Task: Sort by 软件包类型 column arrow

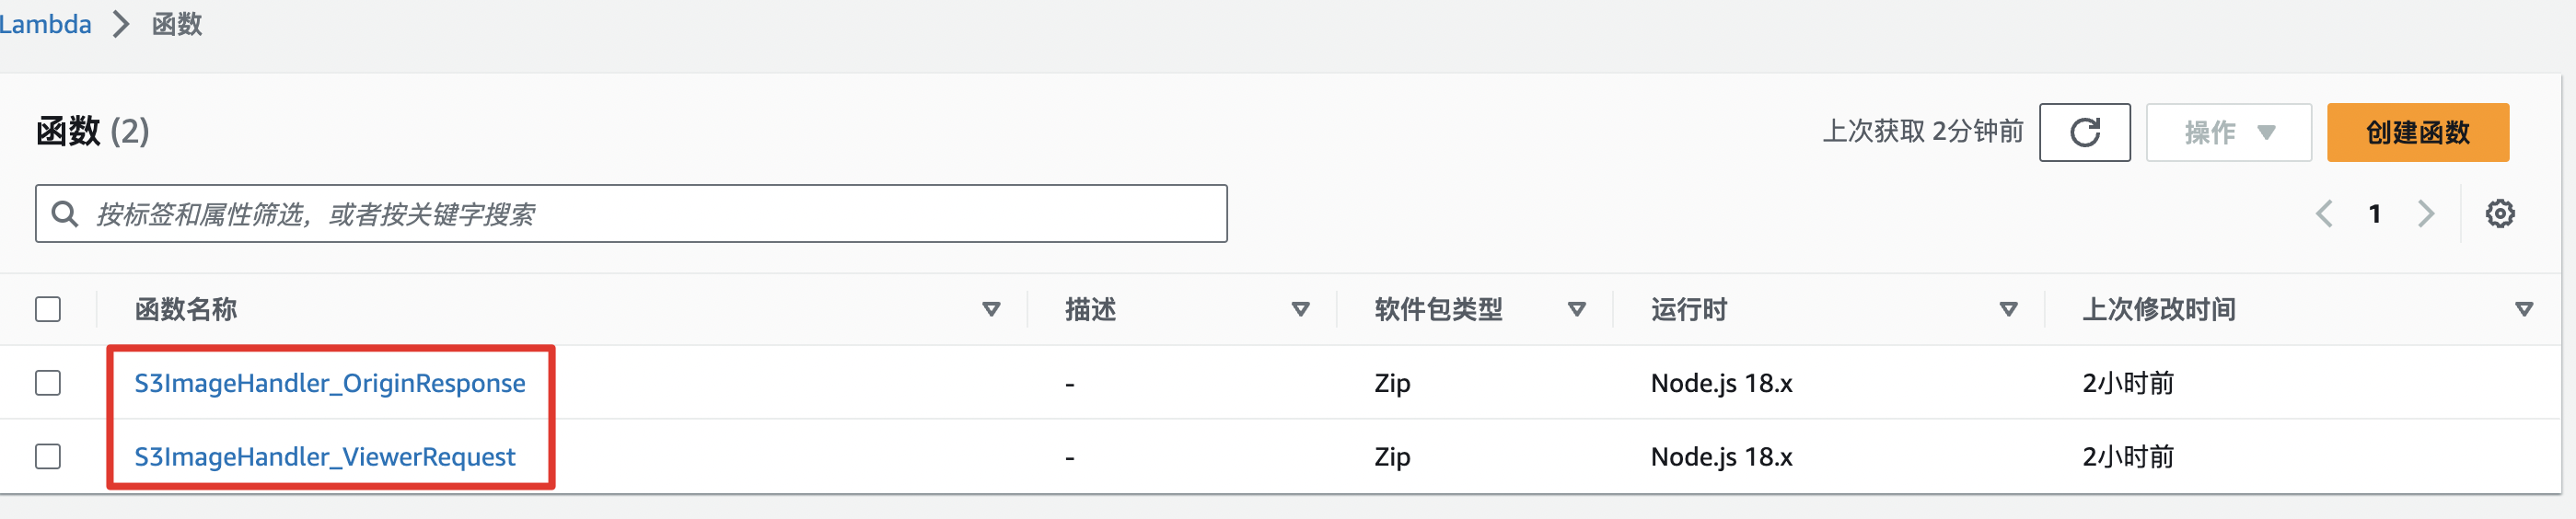Action: click(1576, 309)
